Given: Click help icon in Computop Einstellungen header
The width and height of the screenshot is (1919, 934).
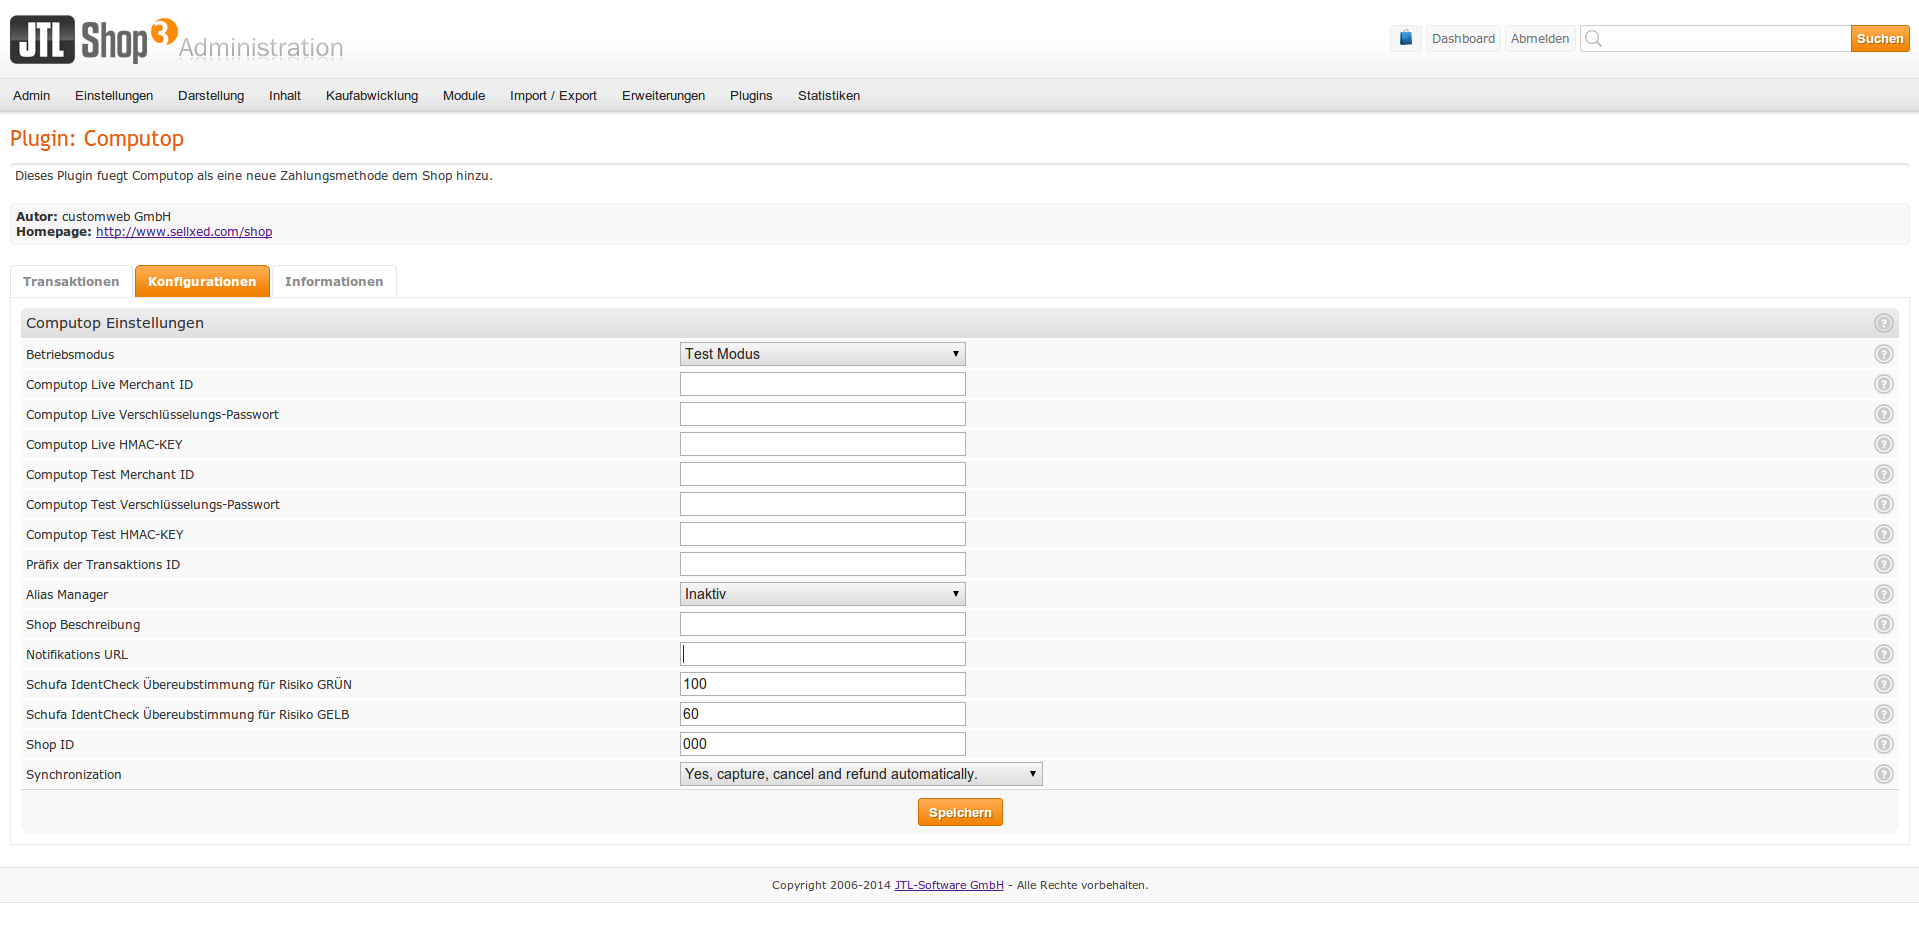Looking at the screenshot, I should 1883,323.
